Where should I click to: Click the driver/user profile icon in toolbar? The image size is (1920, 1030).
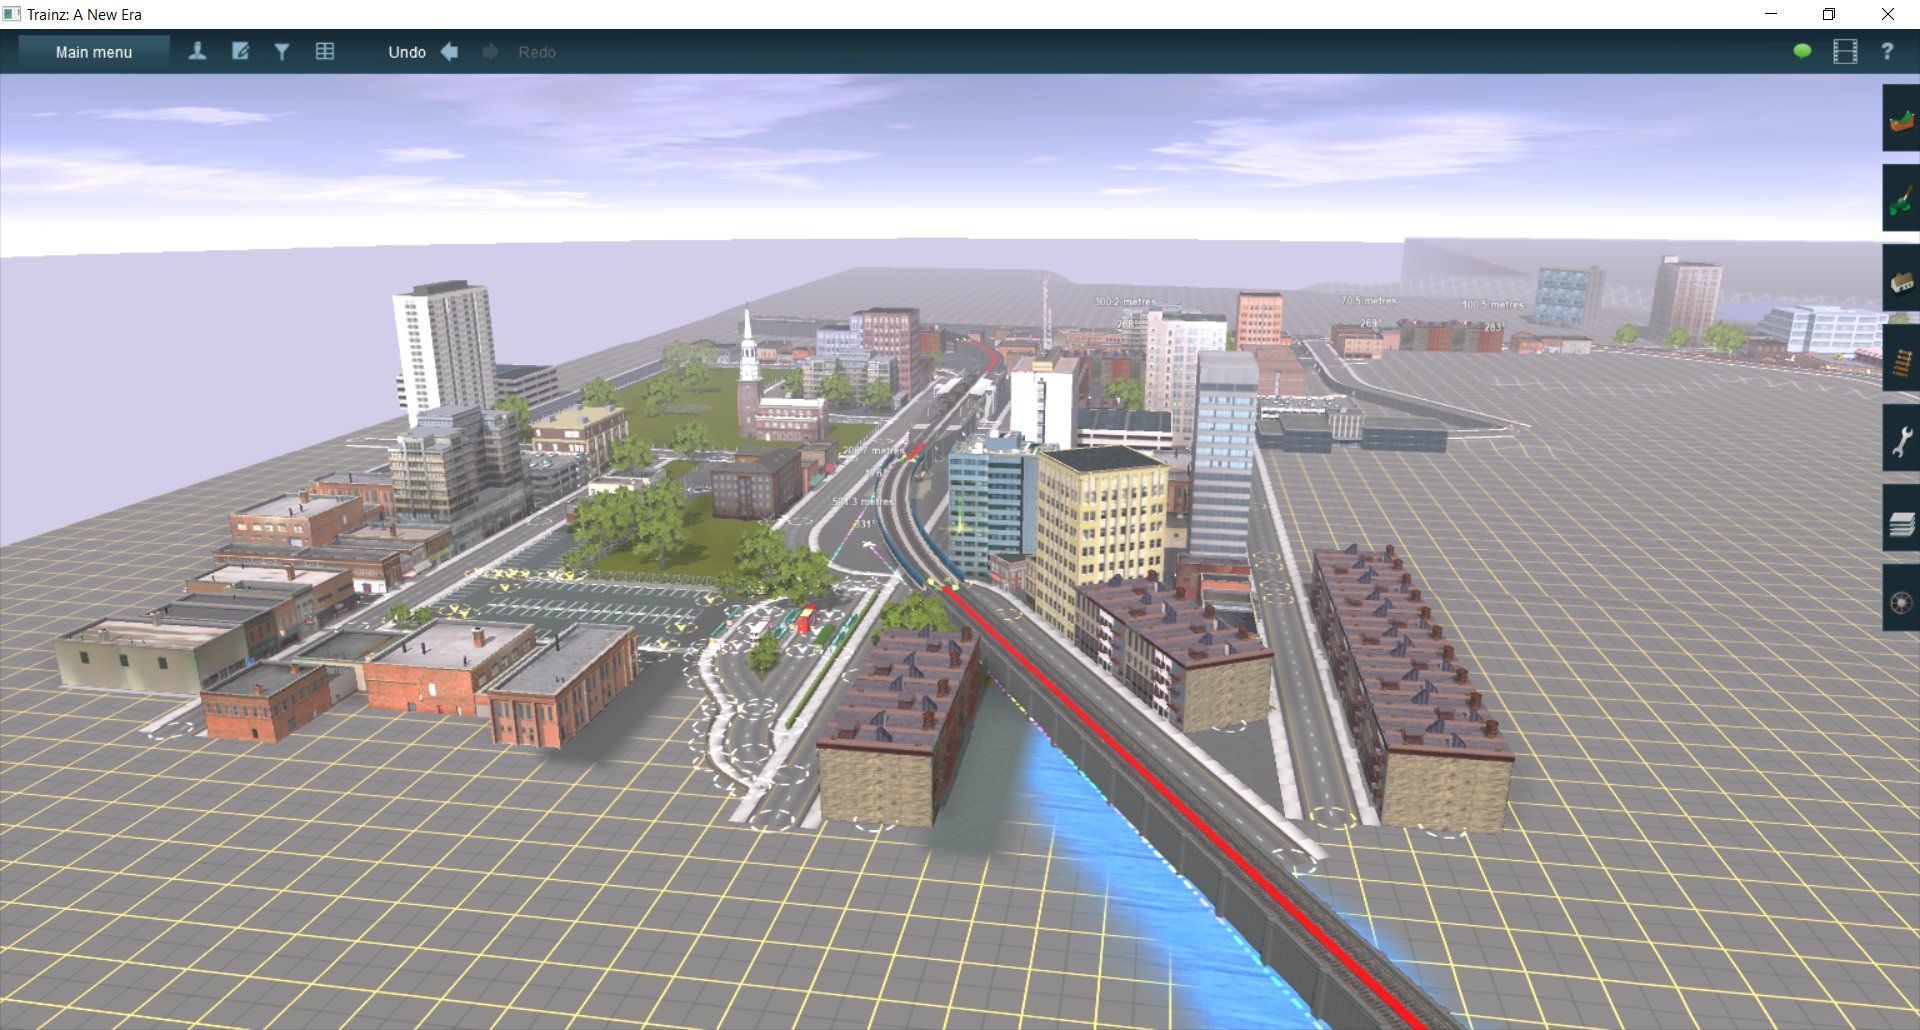(197, 51)
